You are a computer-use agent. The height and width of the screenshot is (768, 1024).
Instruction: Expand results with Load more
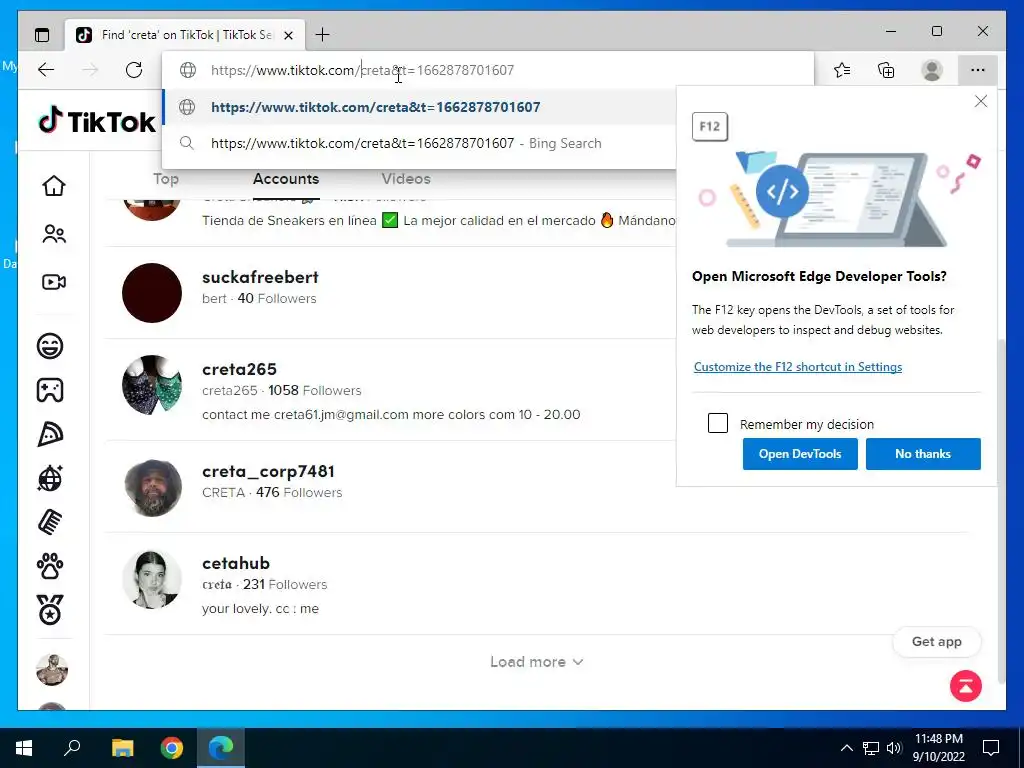(537, 662)
